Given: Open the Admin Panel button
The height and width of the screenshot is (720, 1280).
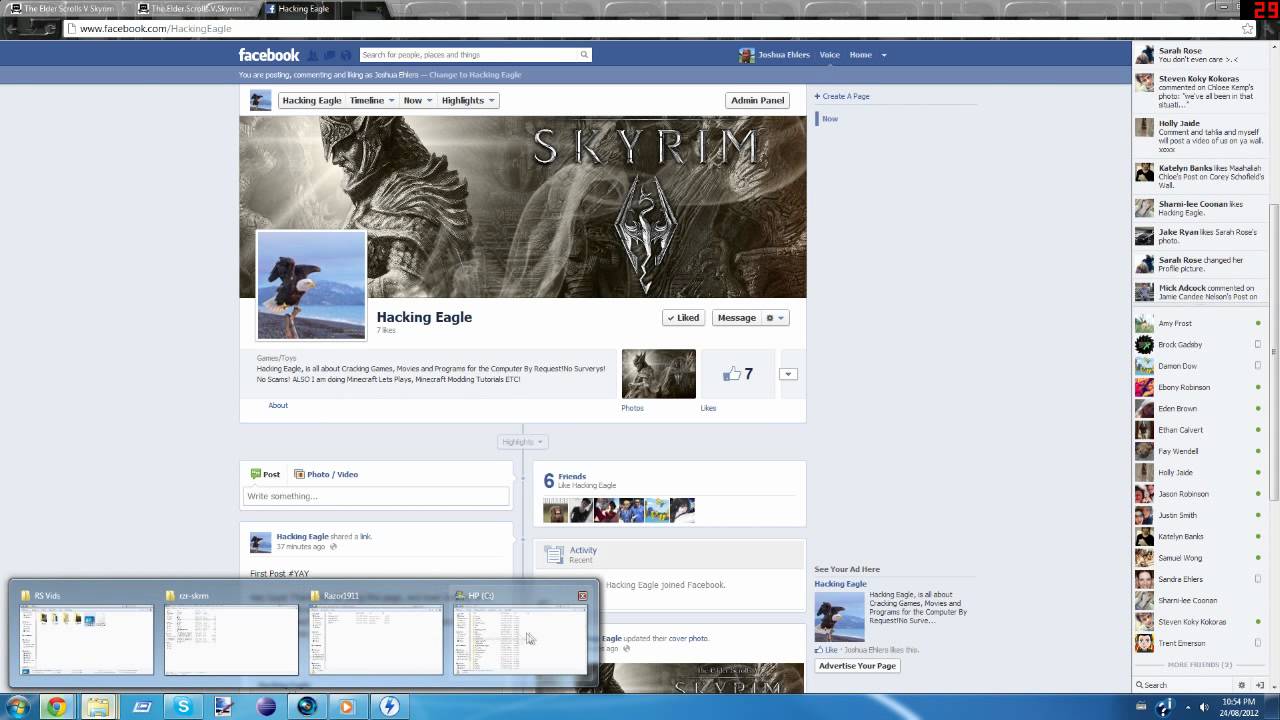Looking at the screenshot, I should coord(757,100).
